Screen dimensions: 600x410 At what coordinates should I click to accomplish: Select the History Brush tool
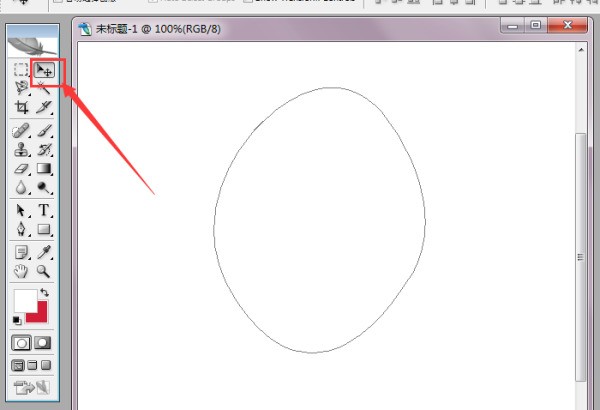coord(44,150)
